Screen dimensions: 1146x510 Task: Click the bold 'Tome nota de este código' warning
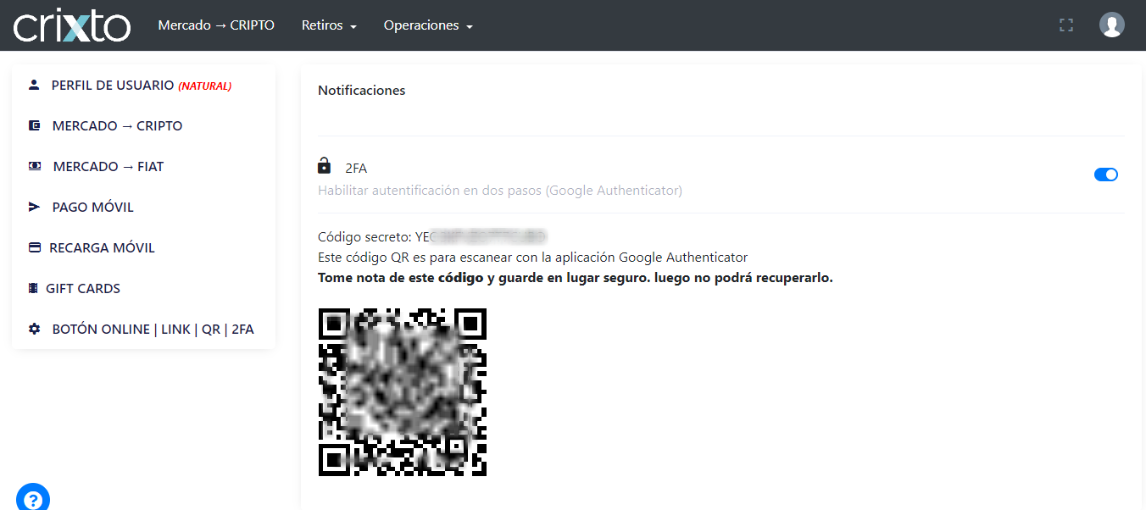575,278
